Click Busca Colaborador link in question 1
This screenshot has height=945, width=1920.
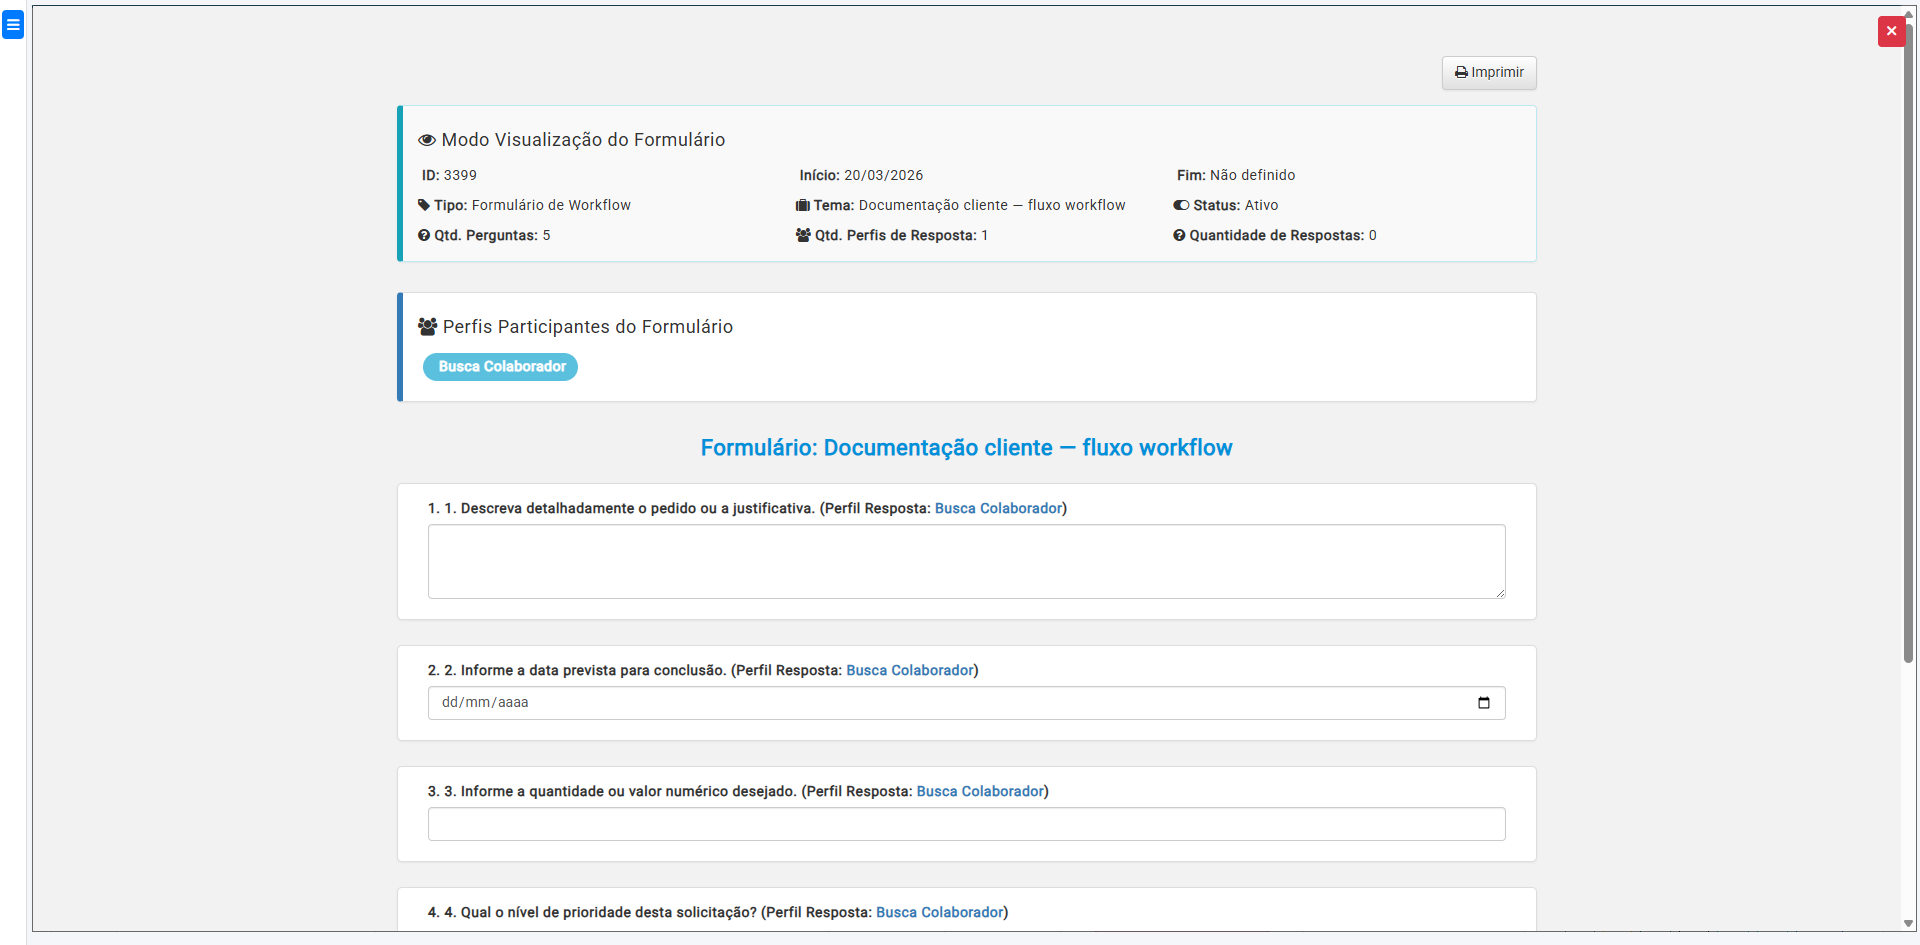tap(998, 509)
